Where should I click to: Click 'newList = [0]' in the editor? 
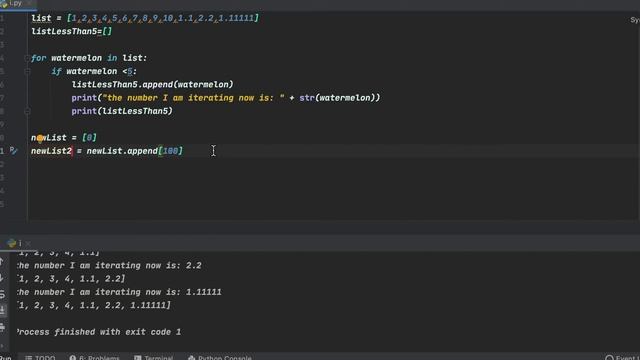pyautogui.click(x=64, y=138)
